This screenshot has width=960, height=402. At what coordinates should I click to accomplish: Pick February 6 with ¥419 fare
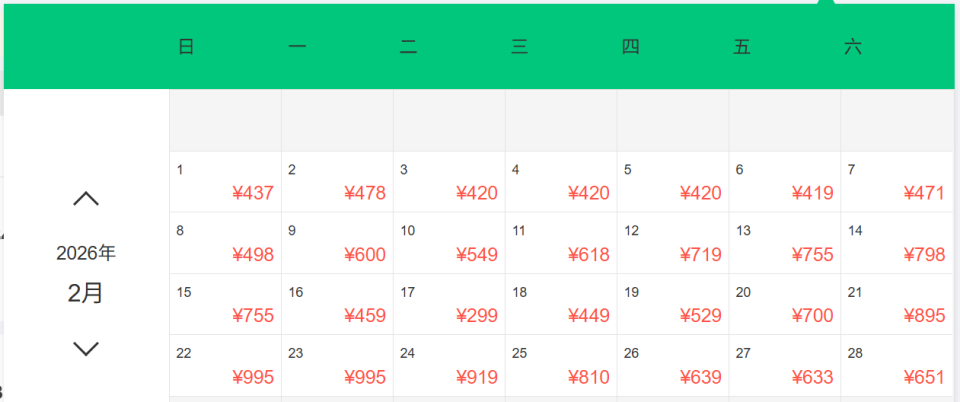pyautogui.click(x=785, y=182)
